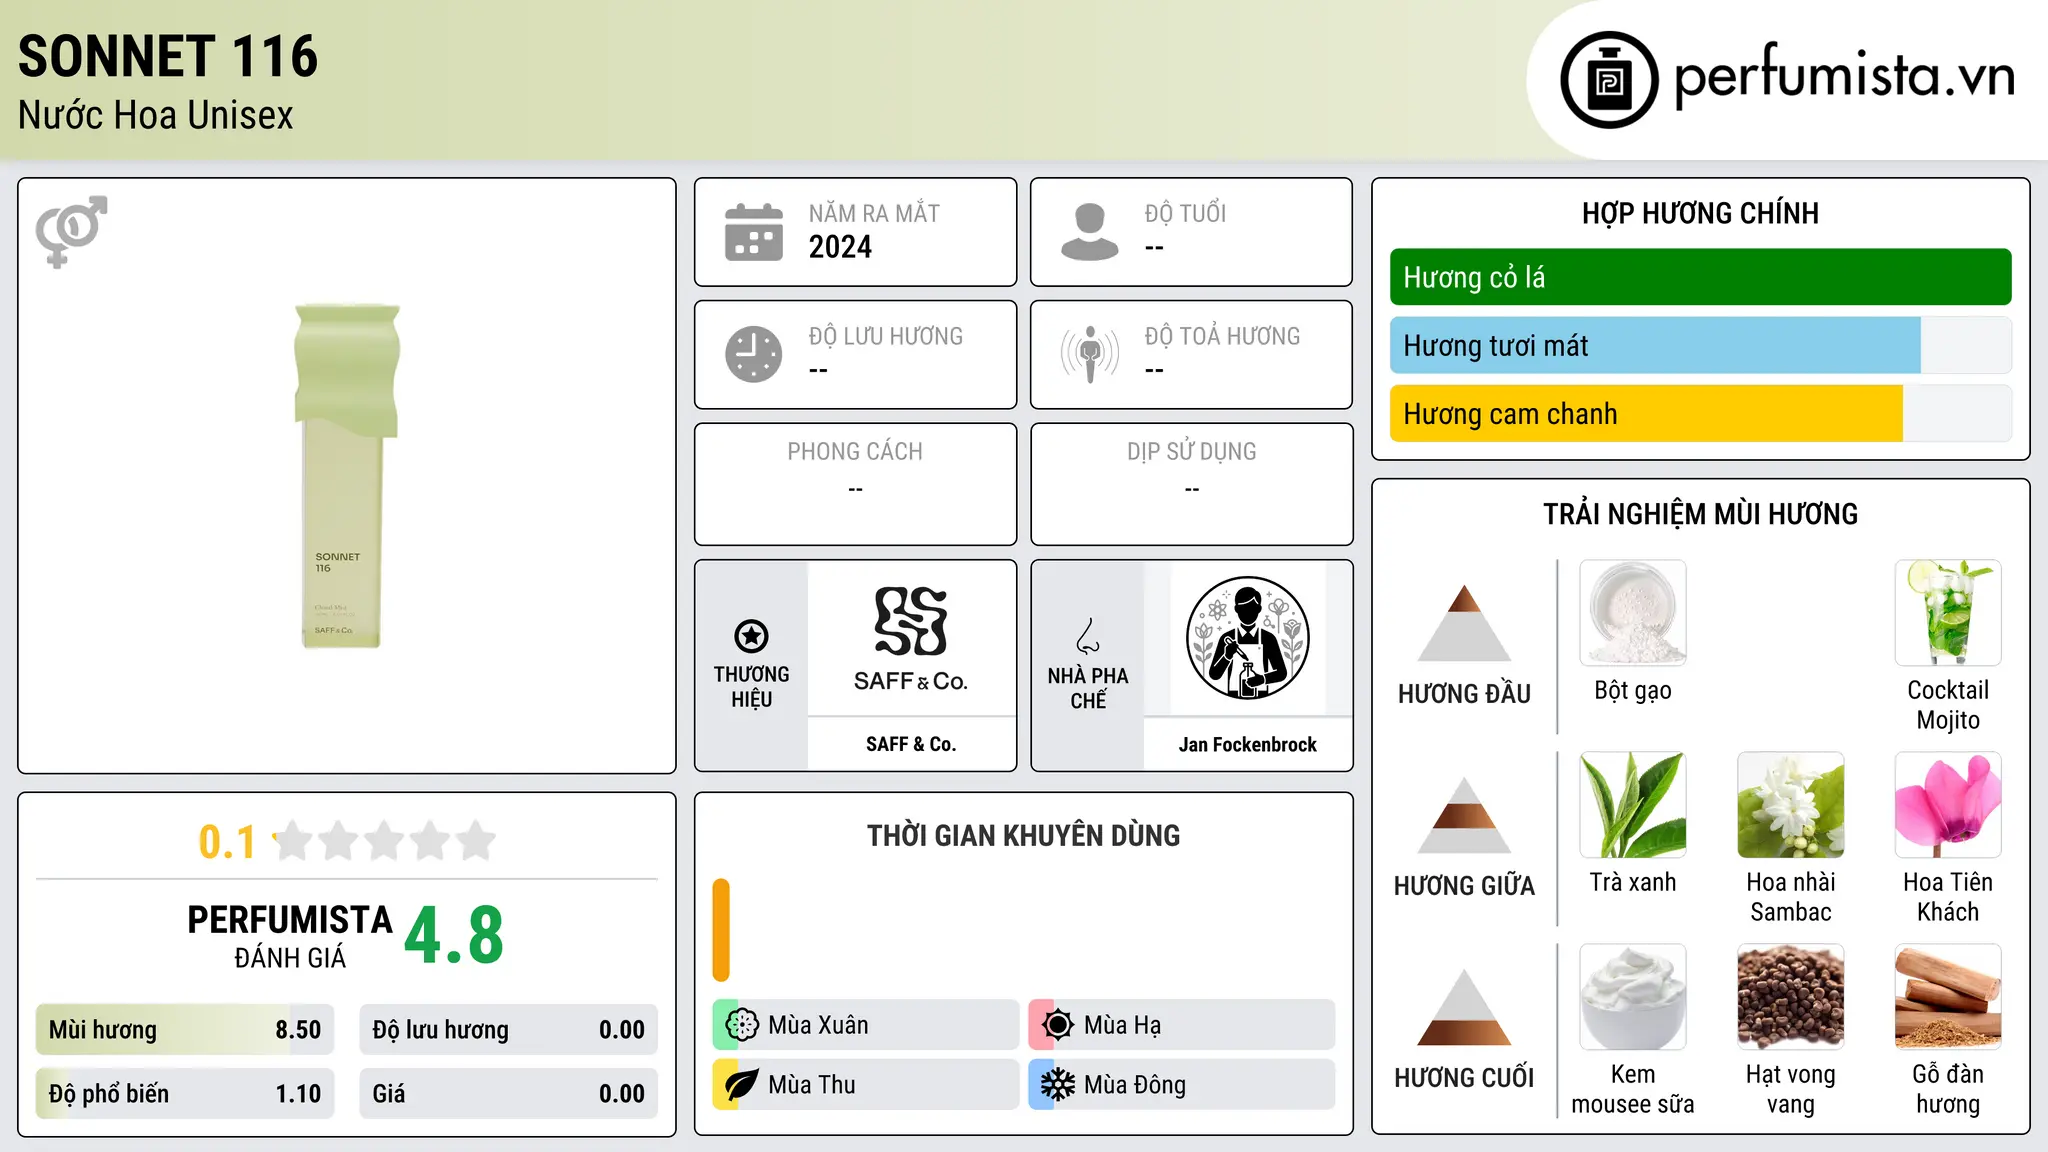The width and height of the screenshot is (2048, 1152).
Task: Click the flower icon for Mùa Xuân
Action: [742, 1025]
